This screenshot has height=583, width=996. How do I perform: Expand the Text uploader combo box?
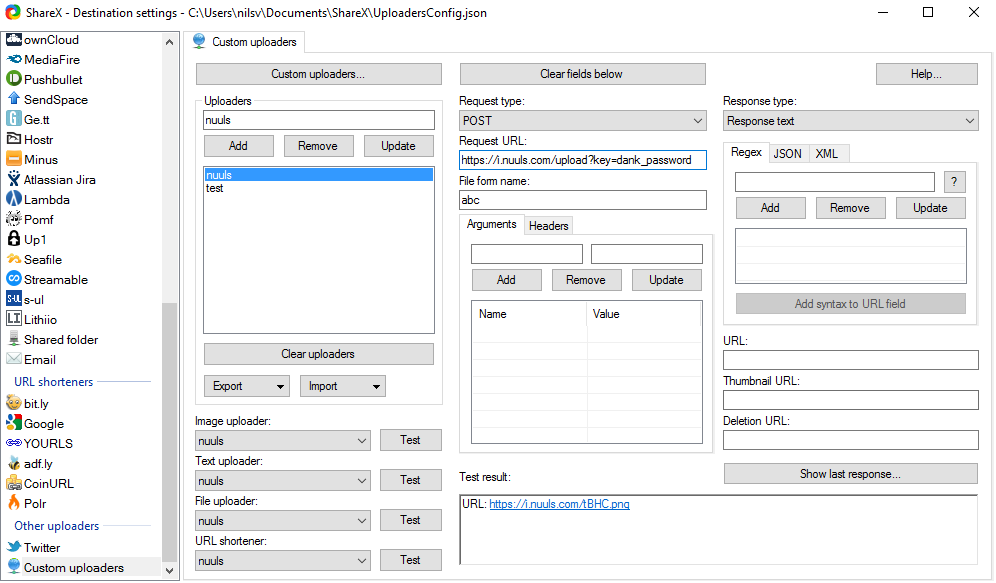coord(283,481)
